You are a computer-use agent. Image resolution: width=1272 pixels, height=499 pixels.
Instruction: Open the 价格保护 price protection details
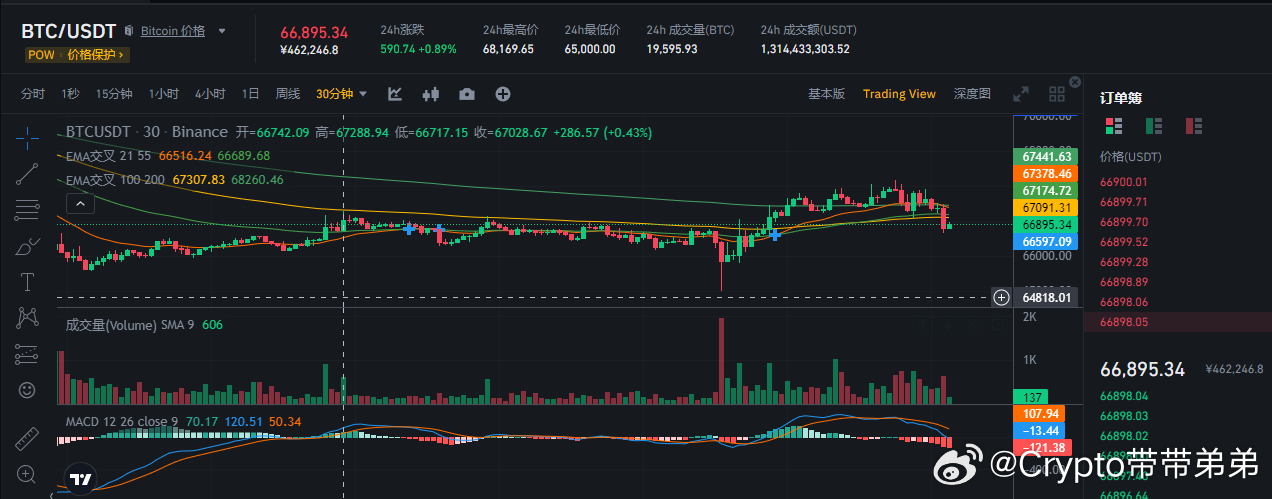point(96,55)
